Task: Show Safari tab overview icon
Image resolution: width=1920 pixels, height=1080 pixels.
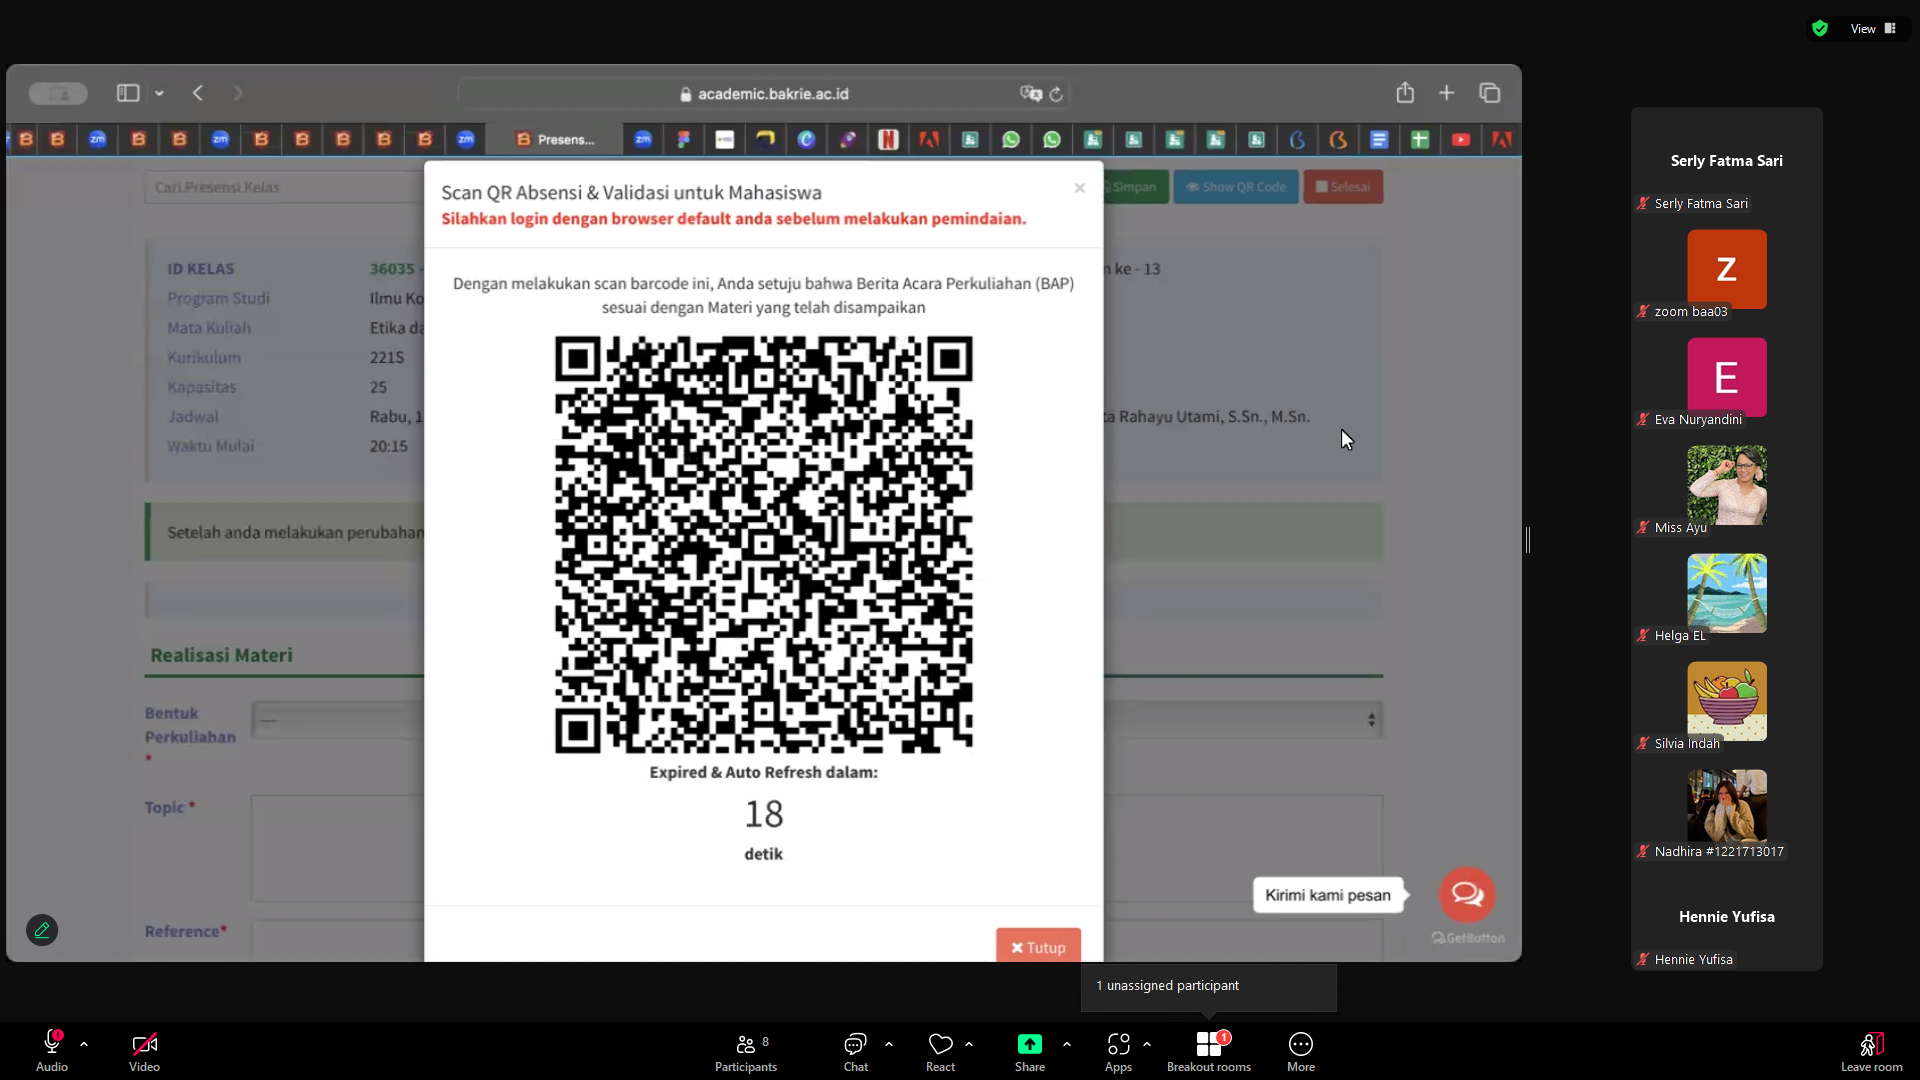Action: coord(1490,93)
